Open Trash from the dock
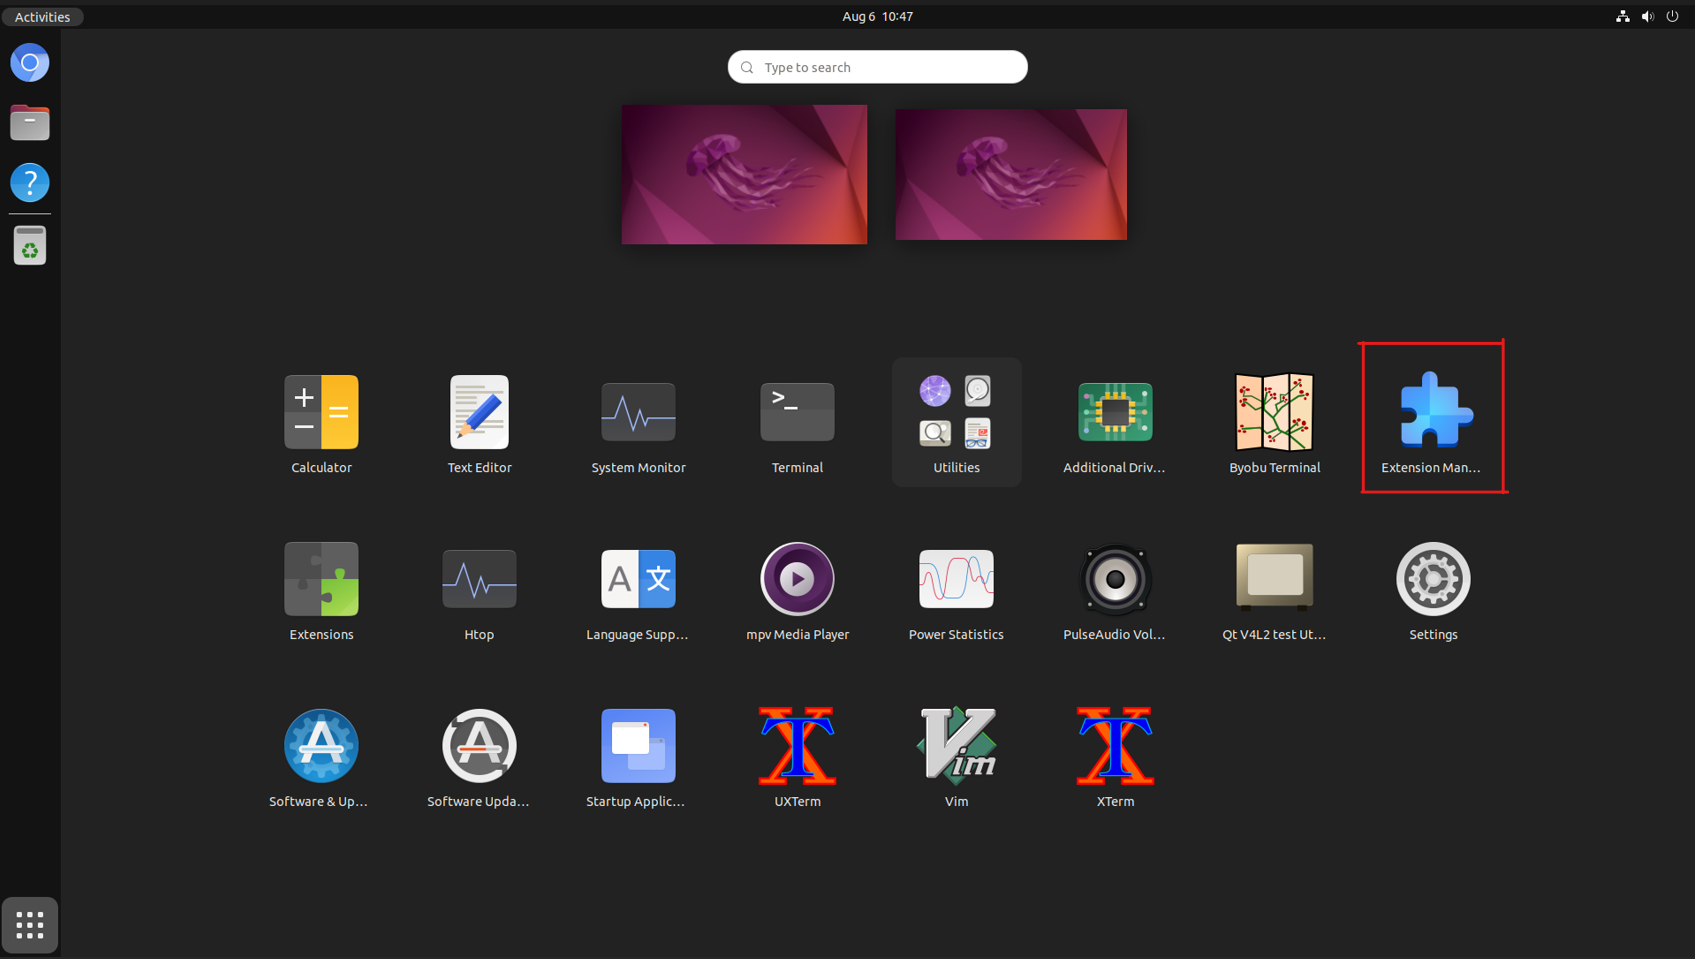Image resolution: width=1695 pixels, height=959 pixels. (x=30, y=246)
